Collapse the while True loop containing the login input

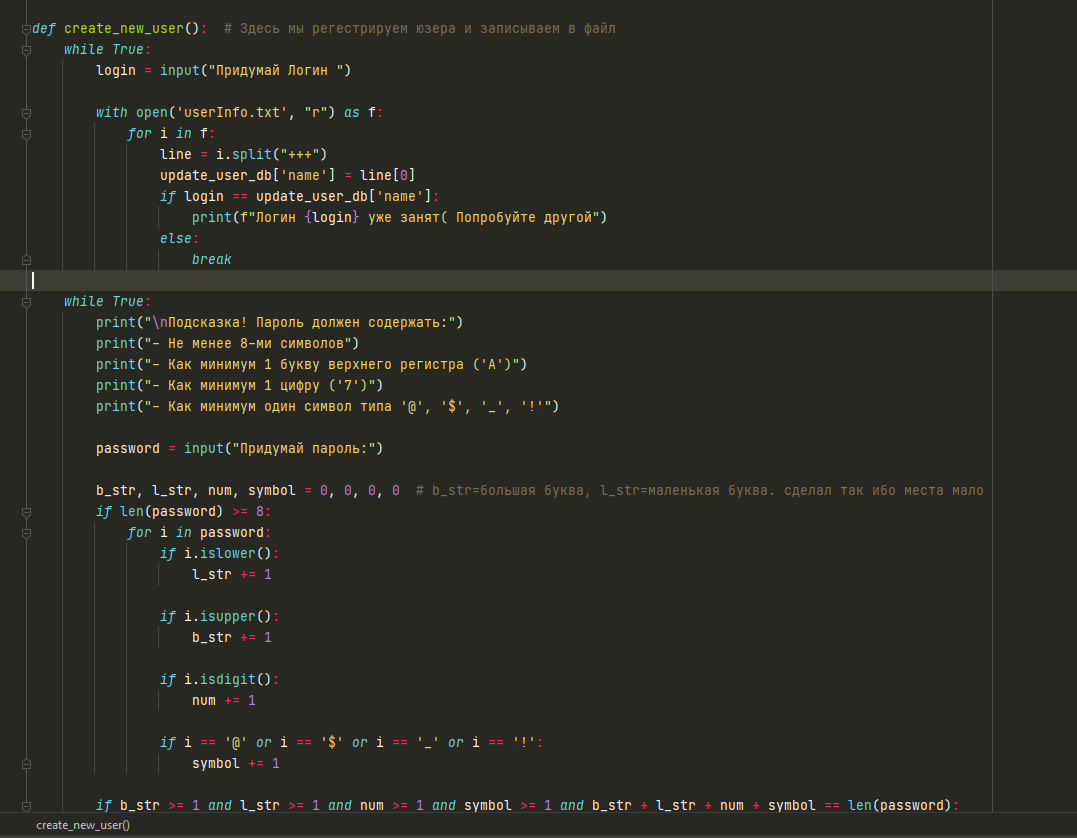point(26,50)
